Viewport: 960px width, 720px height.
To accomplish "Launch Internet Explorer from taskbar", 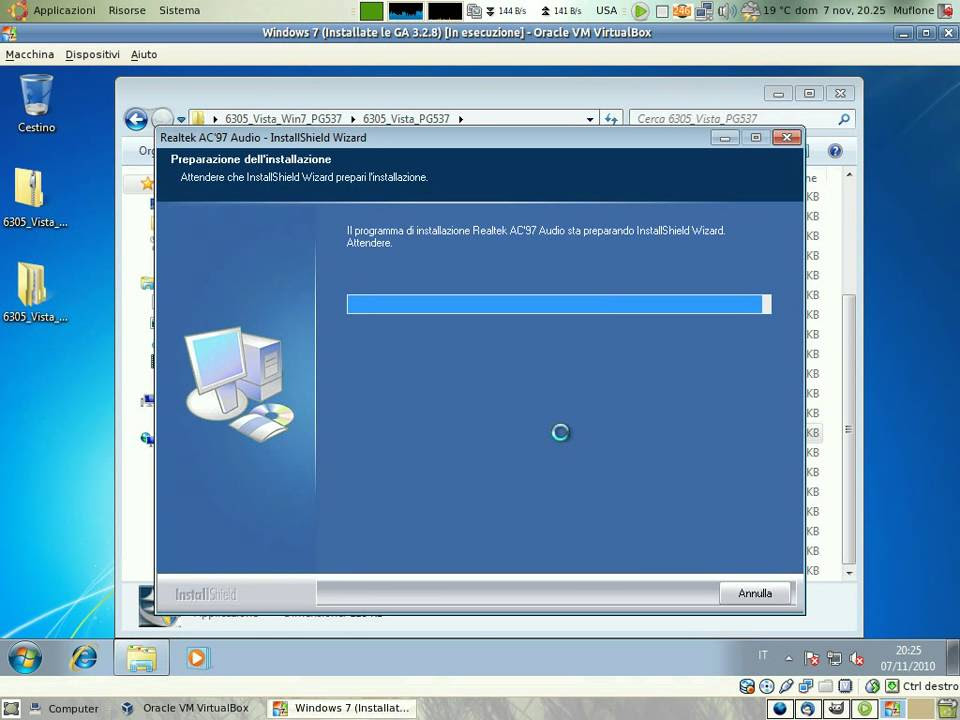I will [84, 658].
